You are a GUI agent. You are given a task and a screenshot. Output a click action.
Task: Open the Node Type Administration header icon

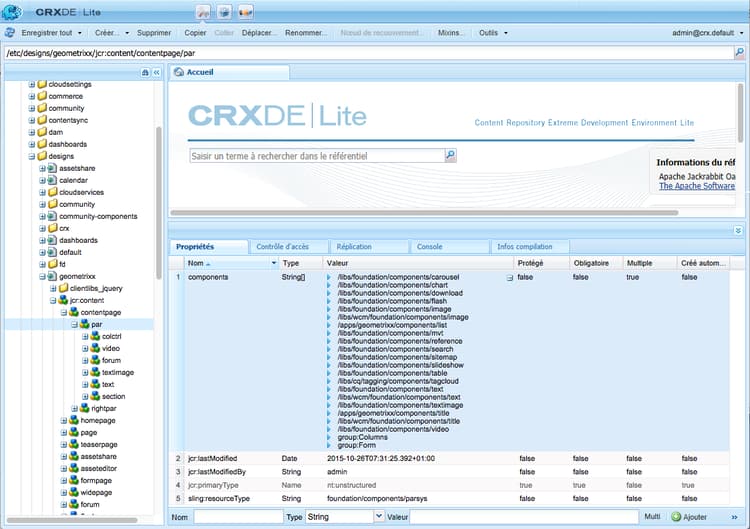click(x=245, y=12)
